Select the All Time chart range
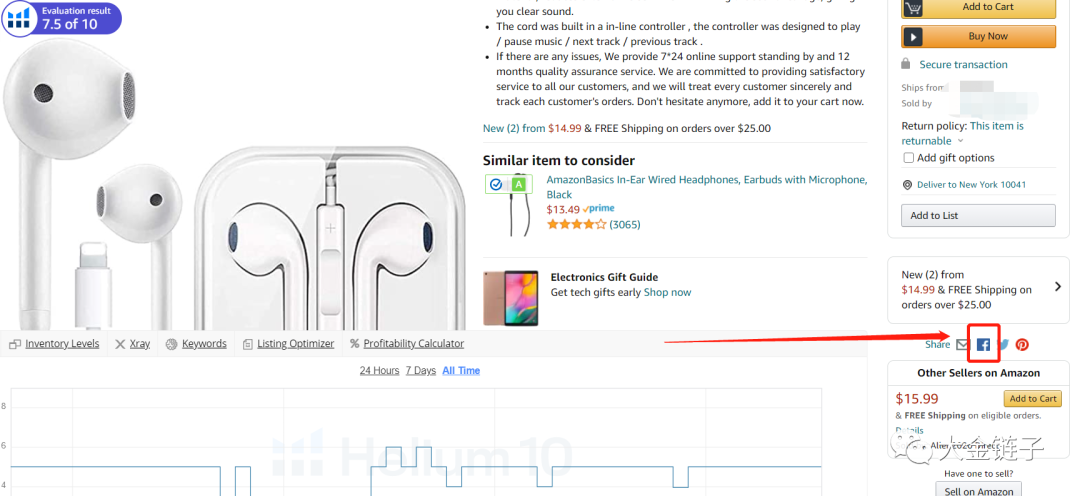The height and width of the screenshot is (496, 1080). pyautogui.click(x=461, y=371)
